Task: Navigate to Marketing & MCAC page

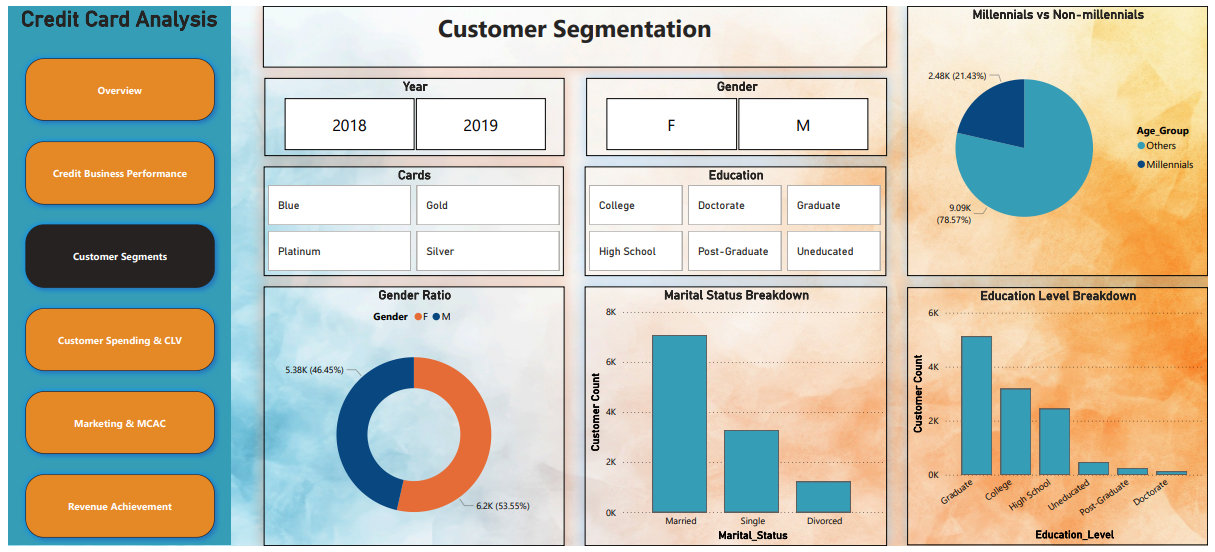Action: (120, 423)
